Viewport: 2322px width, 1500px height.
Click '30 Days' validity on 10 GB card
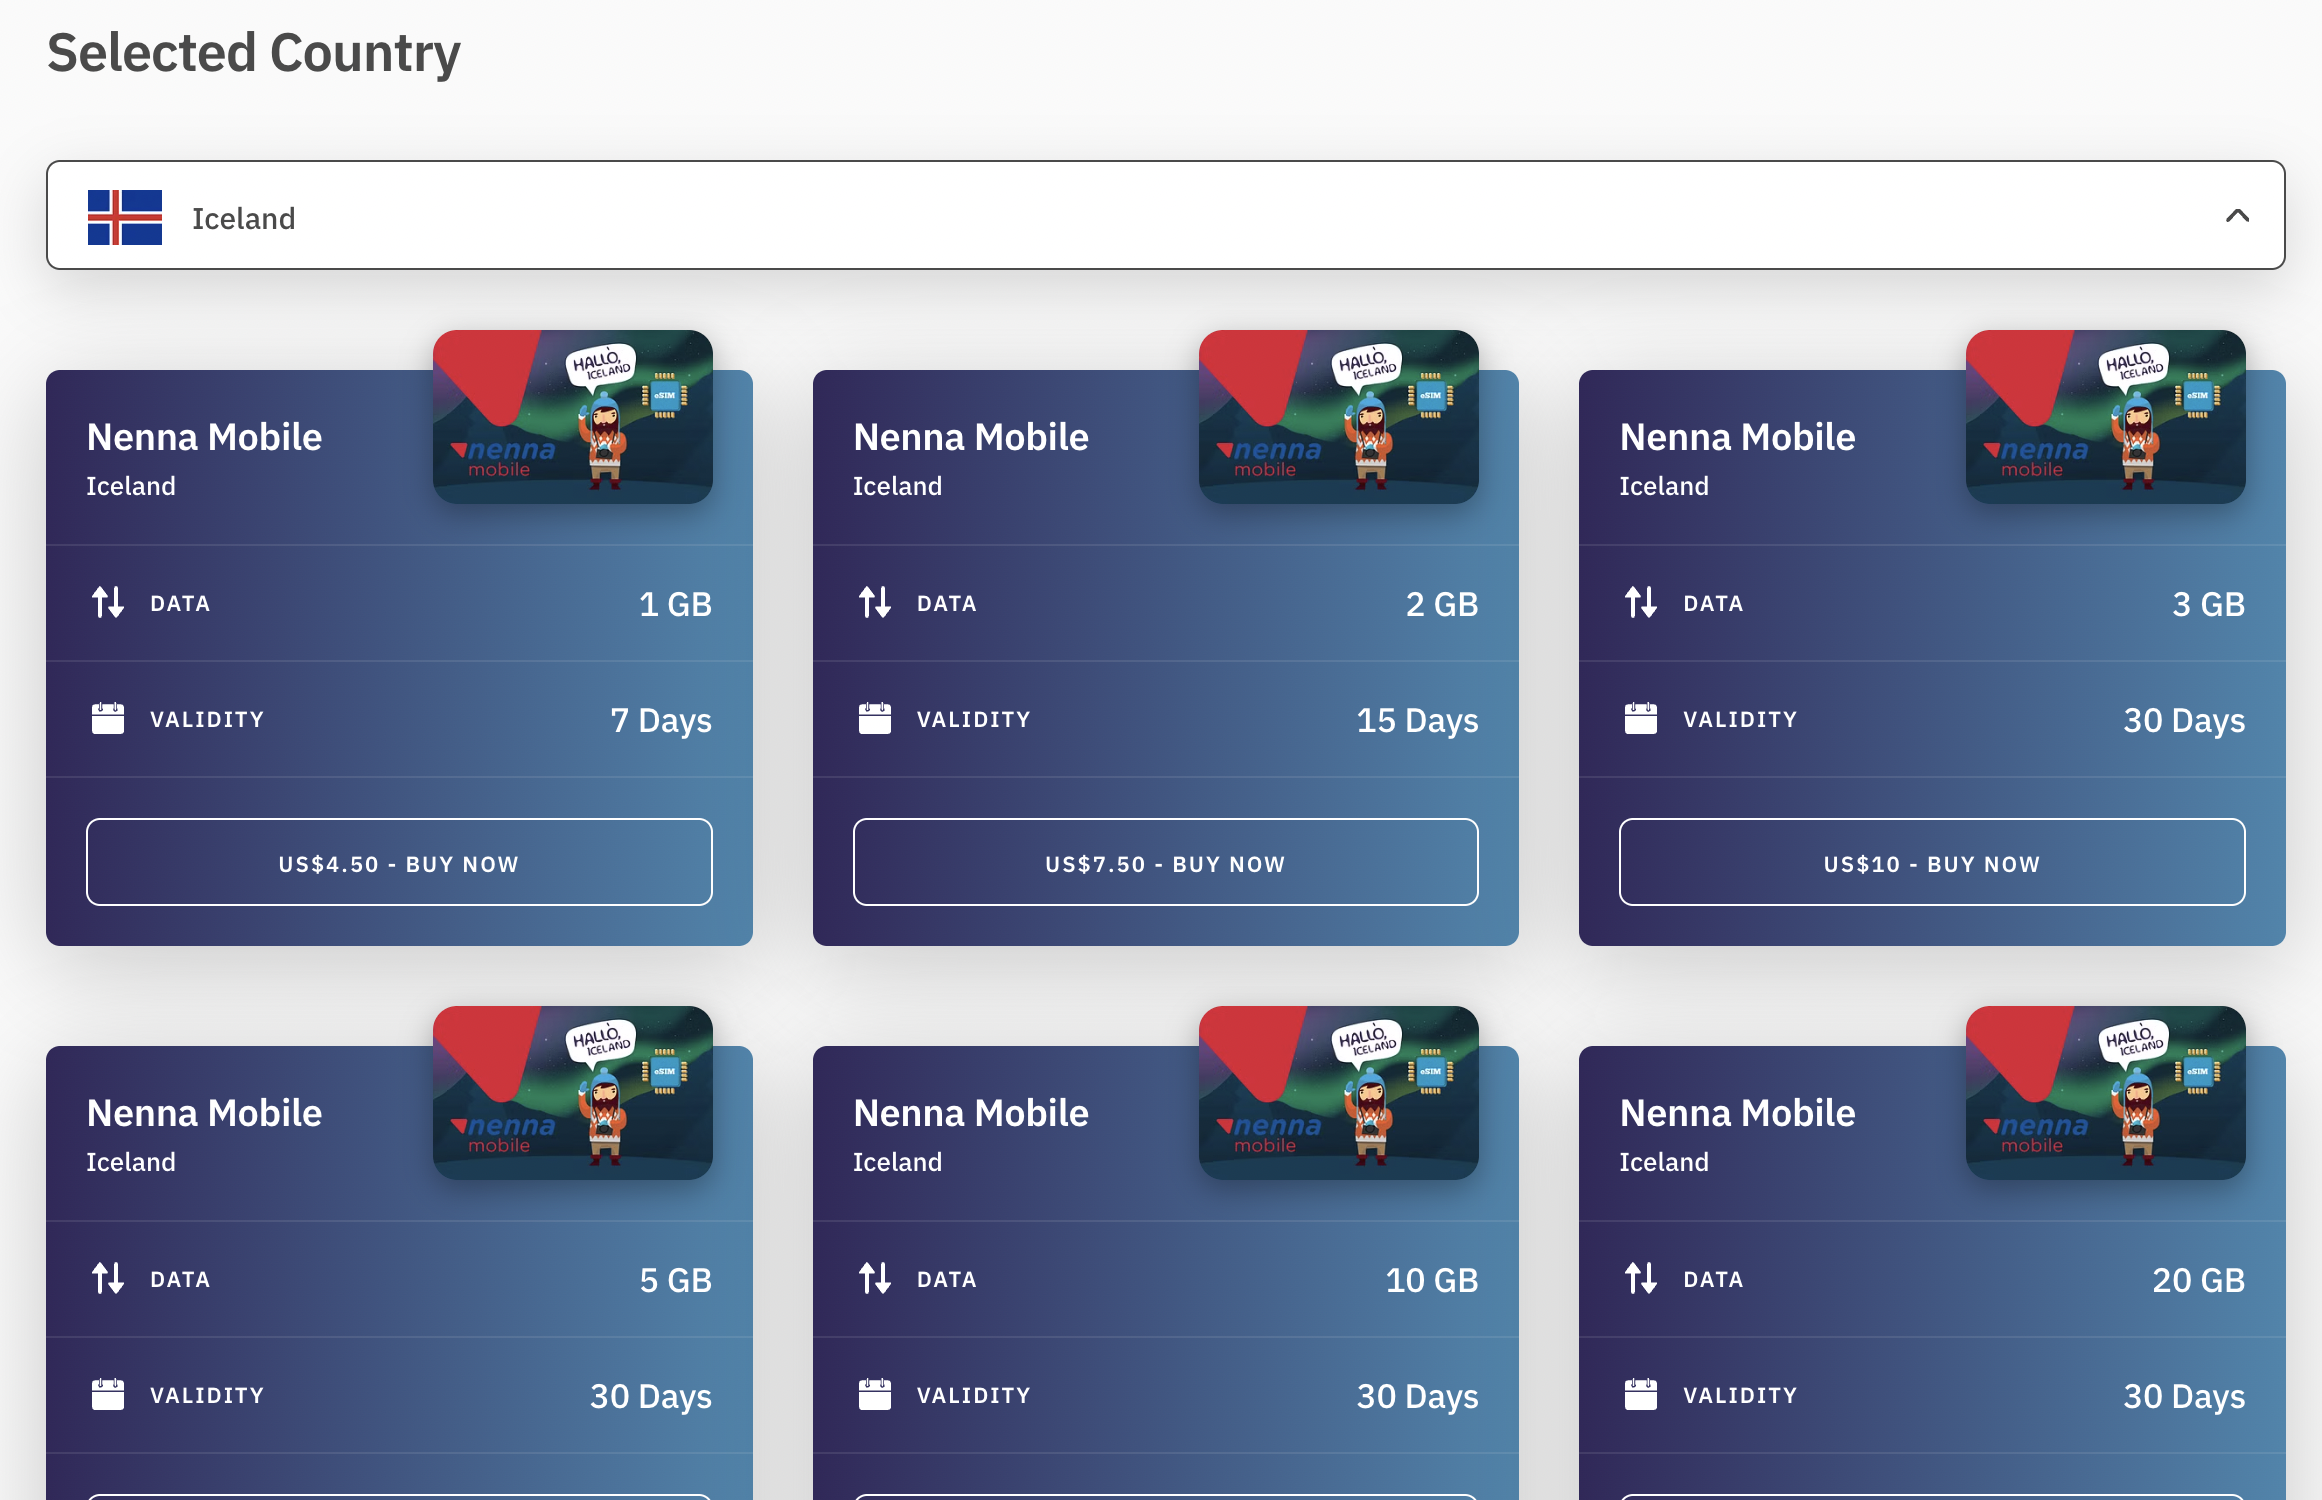tap(1417, 1397)
